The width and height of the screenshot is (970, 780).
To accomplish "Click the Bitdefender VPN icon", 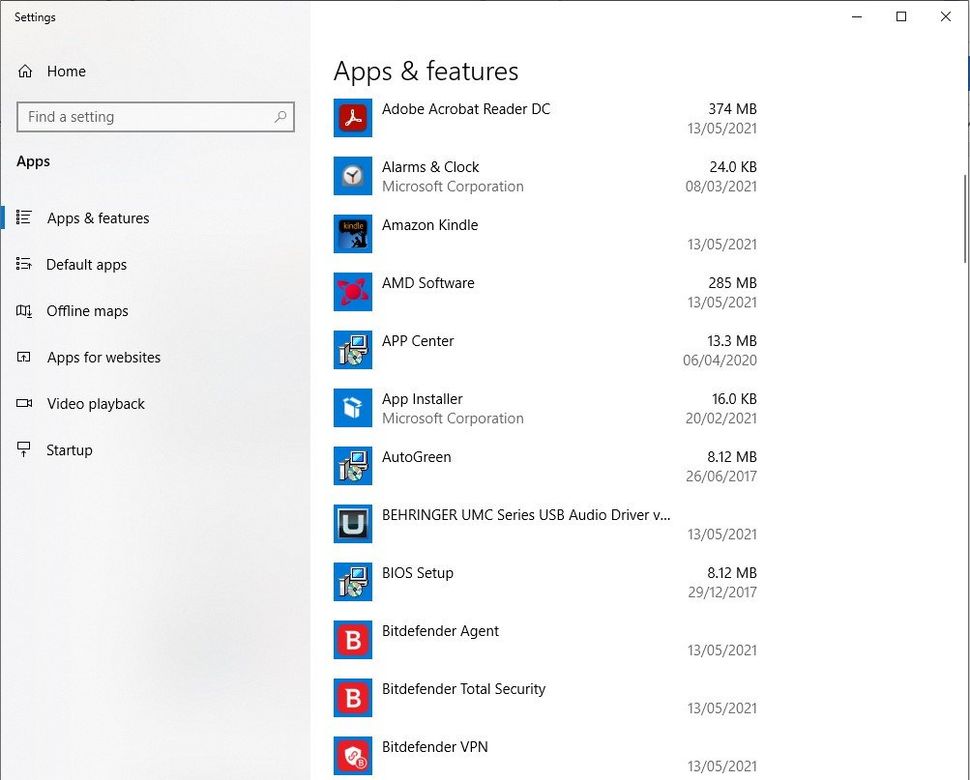I will tap(352, 755).
